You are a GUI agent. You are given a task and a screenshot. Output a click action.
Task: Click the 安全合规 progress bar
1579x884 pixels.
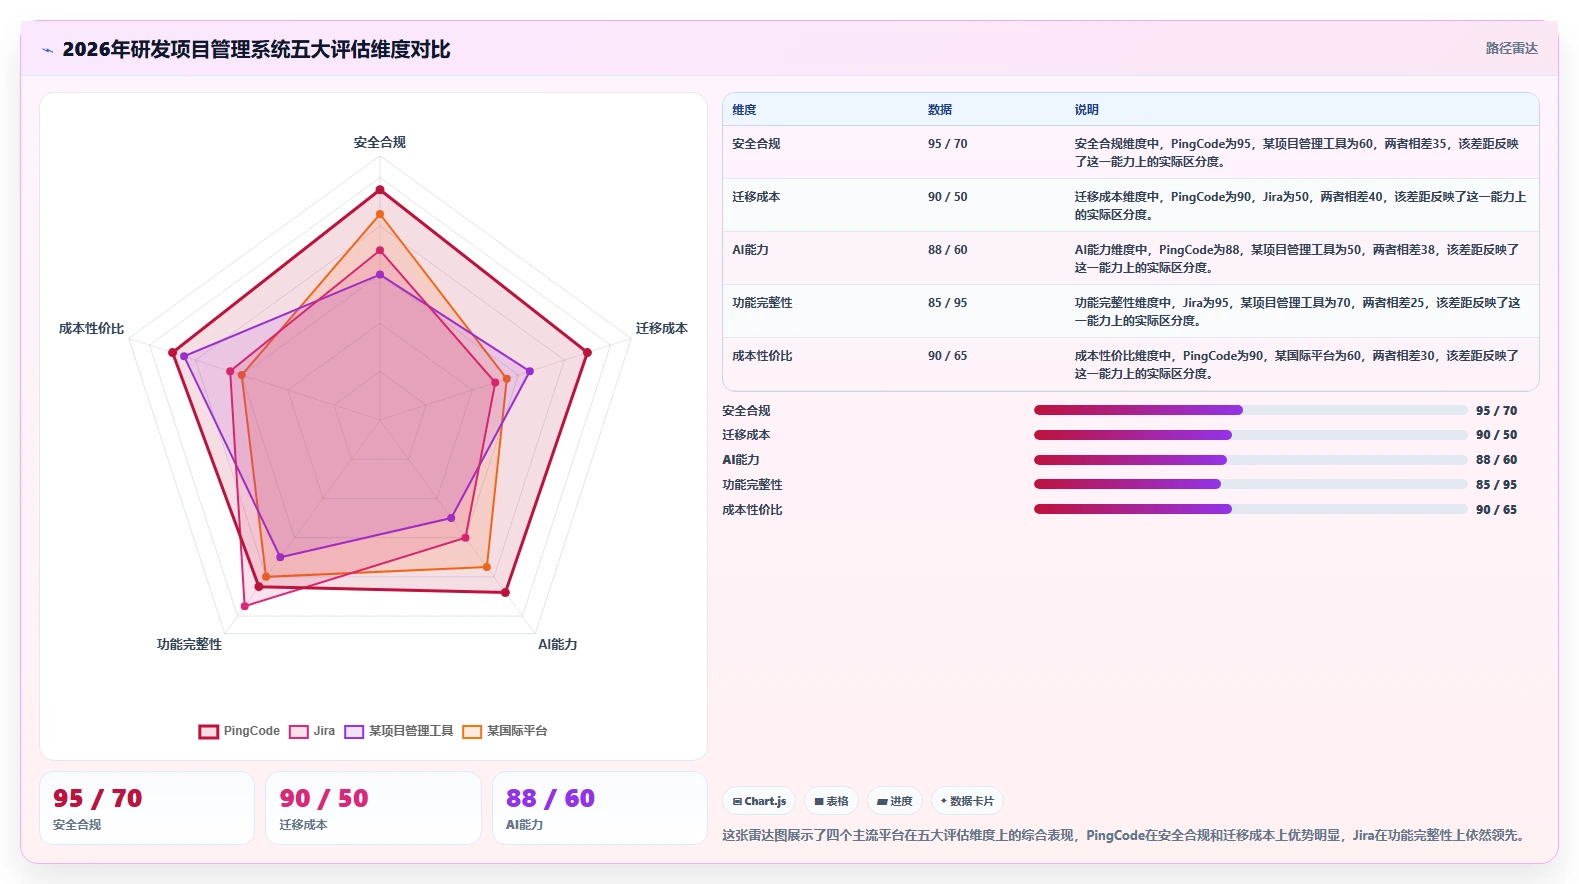[x=1250, y=410]
